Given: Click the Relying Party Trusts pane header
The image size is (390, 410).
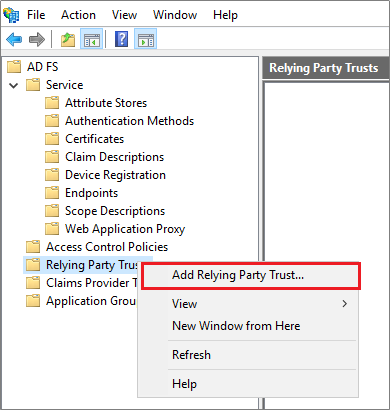Looking at the screenshot, I should 326,68.
